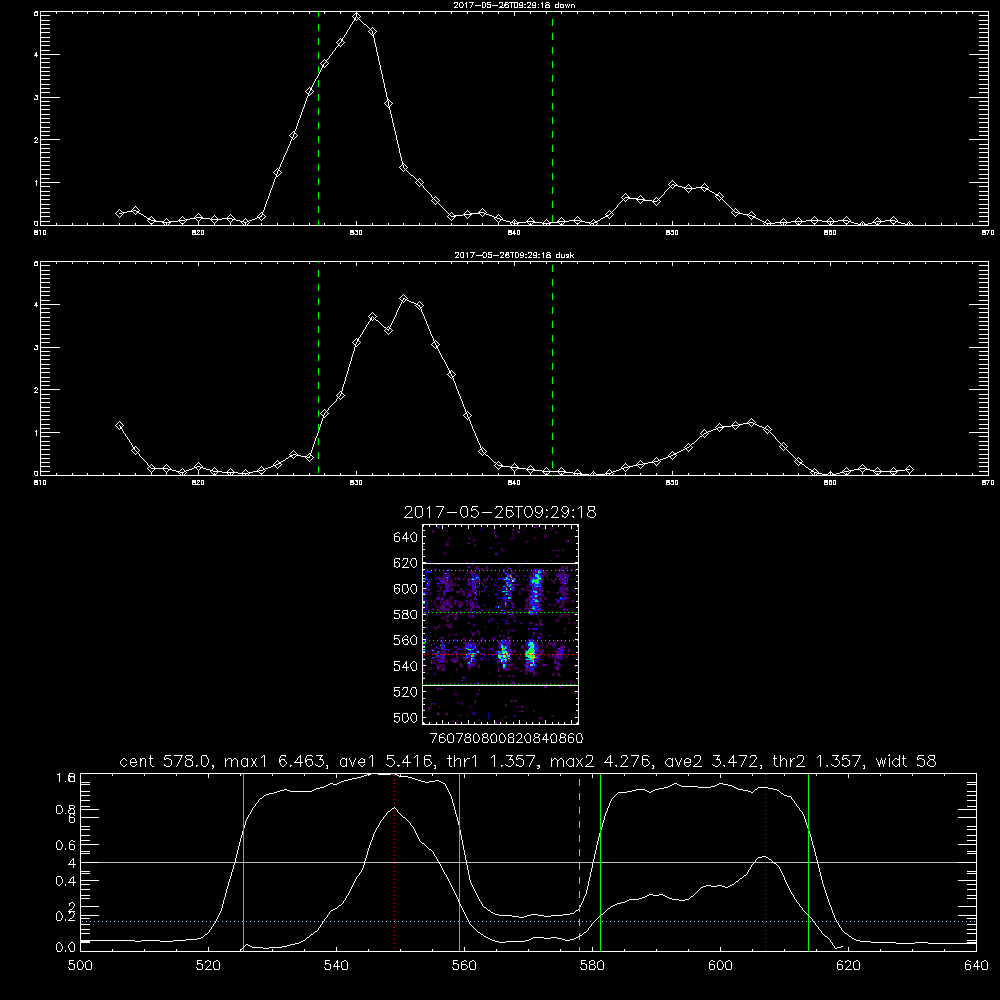Click heatmap x-axis label string 760780800820840860
Image resolution: width=1000 pixels, height=1000 pixels.
(507, 739)
